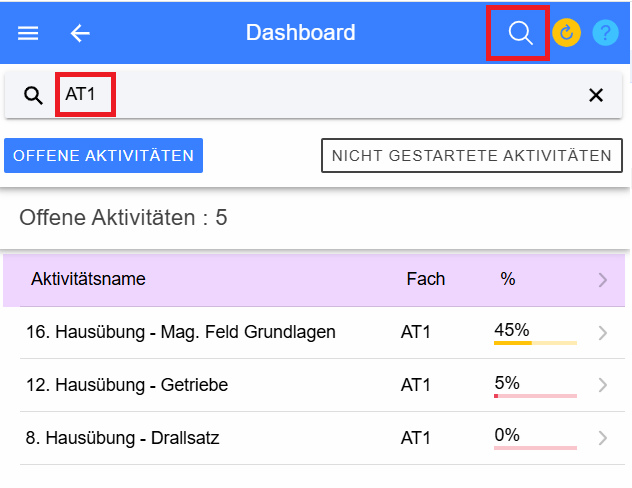Switch to Nicht gestartete Aktivitäten
632x488 pixels.
pos(471,155)
